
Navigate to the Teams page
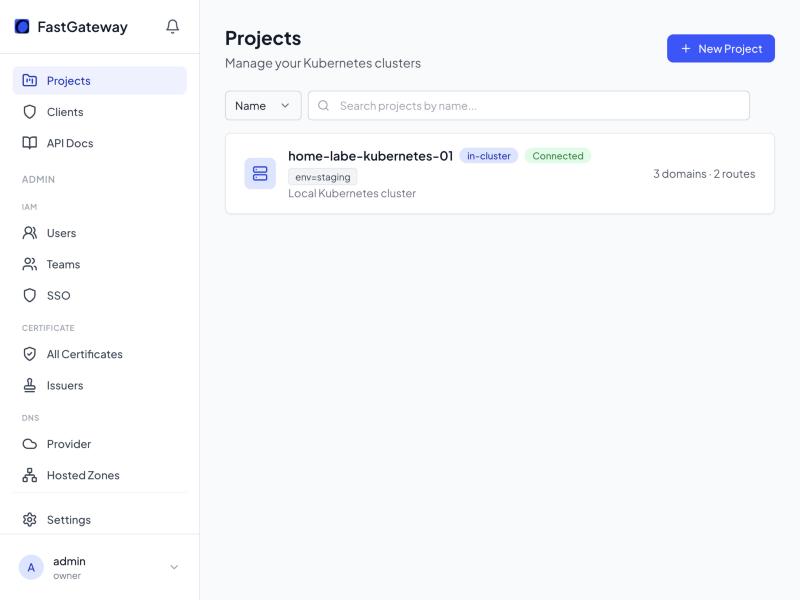[x=99, y=264]
